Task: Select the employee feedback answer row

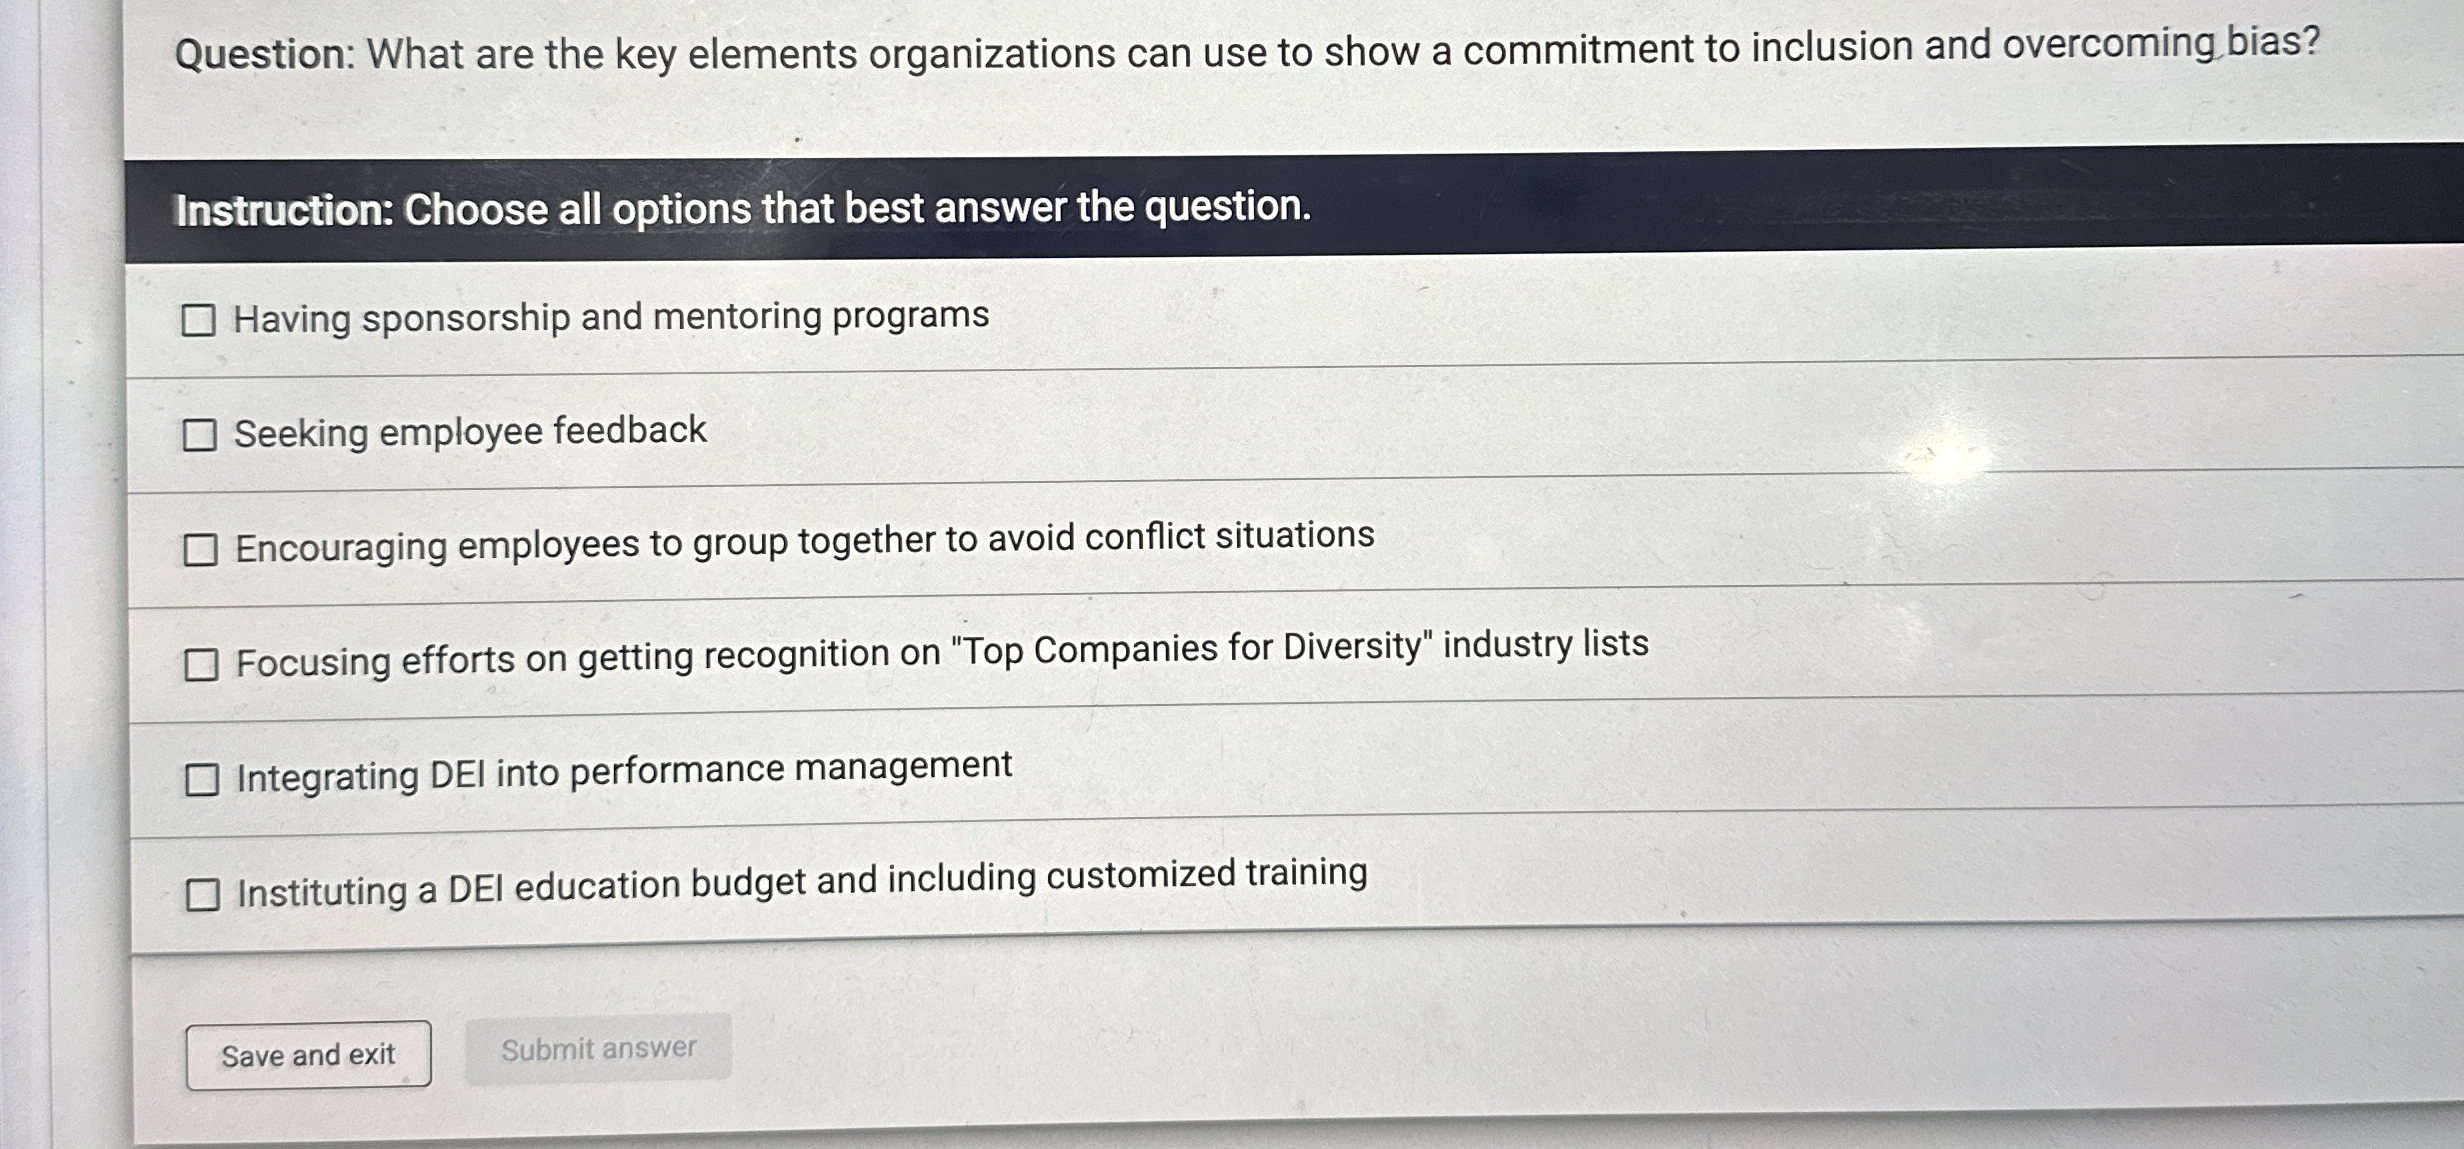Action: click(470, 432)
